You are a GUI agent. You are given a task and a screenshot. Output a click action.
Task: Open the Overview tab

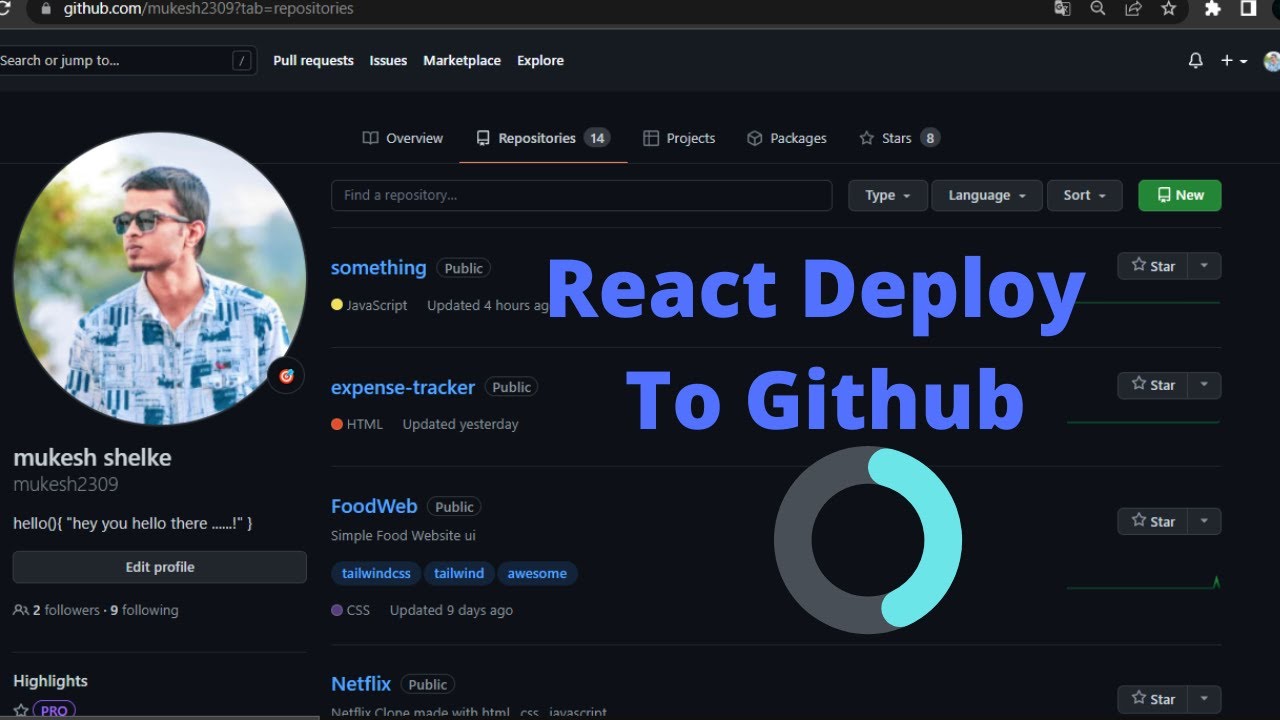coord(403,138)
